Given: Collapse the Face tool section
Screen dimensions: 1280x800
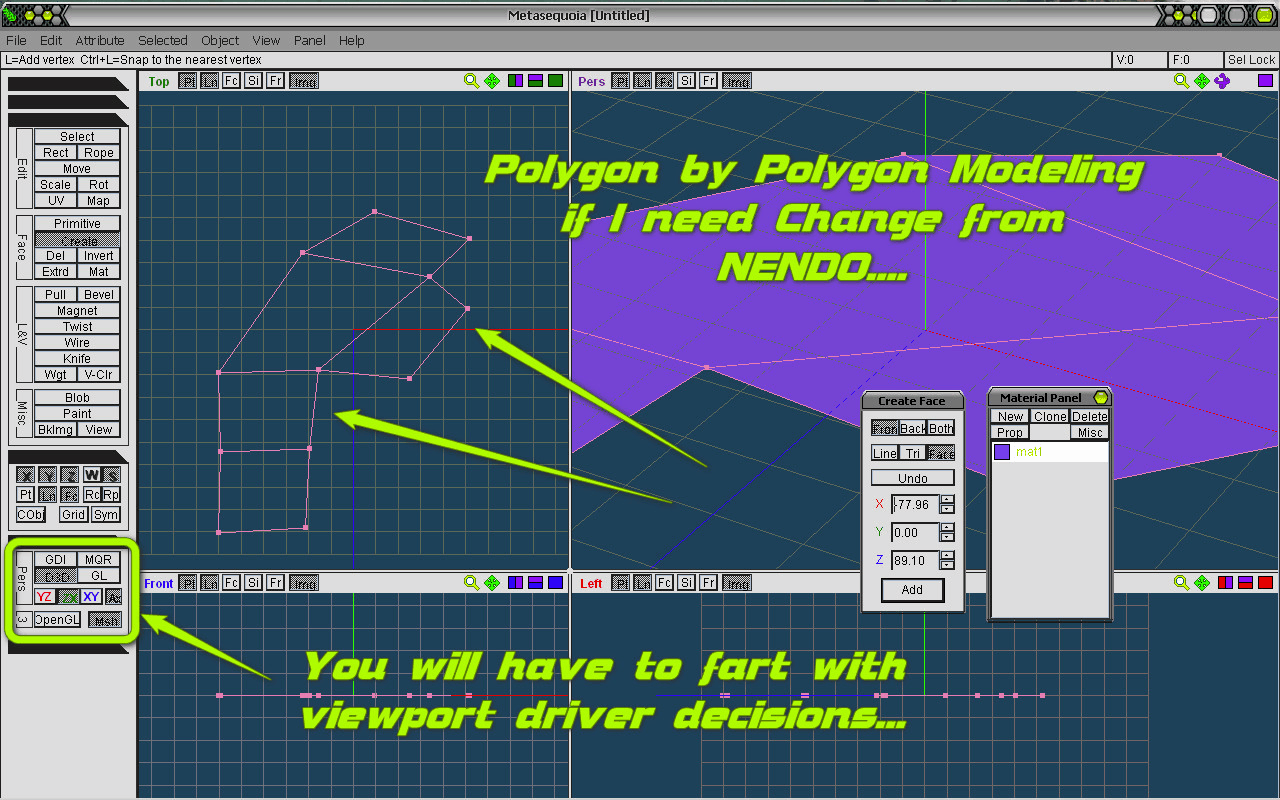Looking at the screenshot, I should click(22, 247).
